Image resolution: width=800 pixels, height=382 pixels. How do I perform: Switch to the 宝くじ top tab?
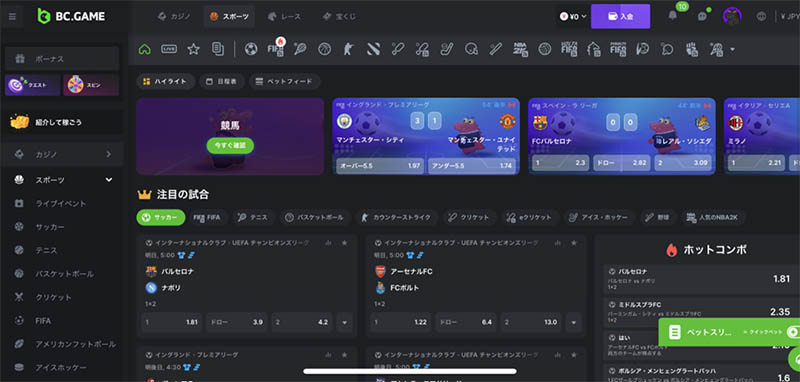coord(339,16)
